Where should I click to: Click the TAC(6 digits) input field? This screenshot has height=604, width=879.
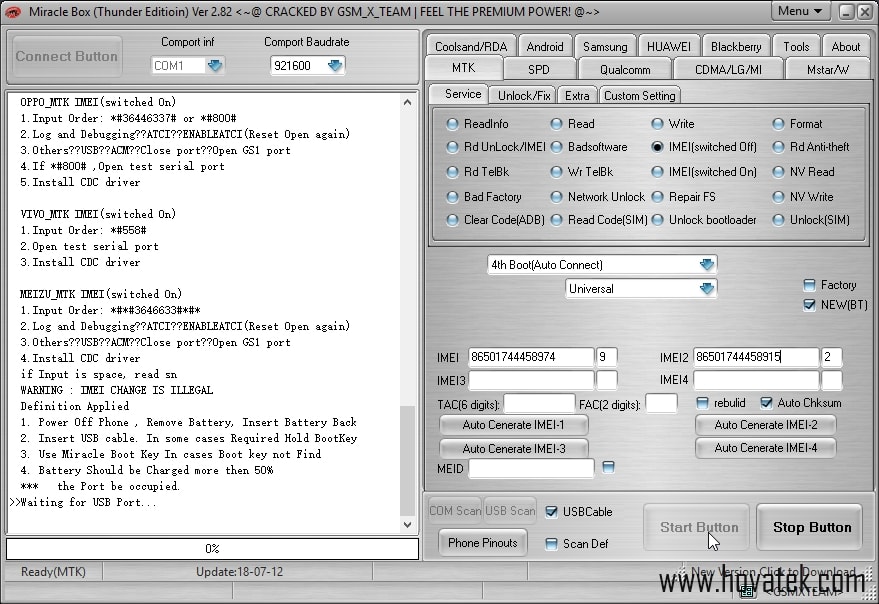(539, 404)
